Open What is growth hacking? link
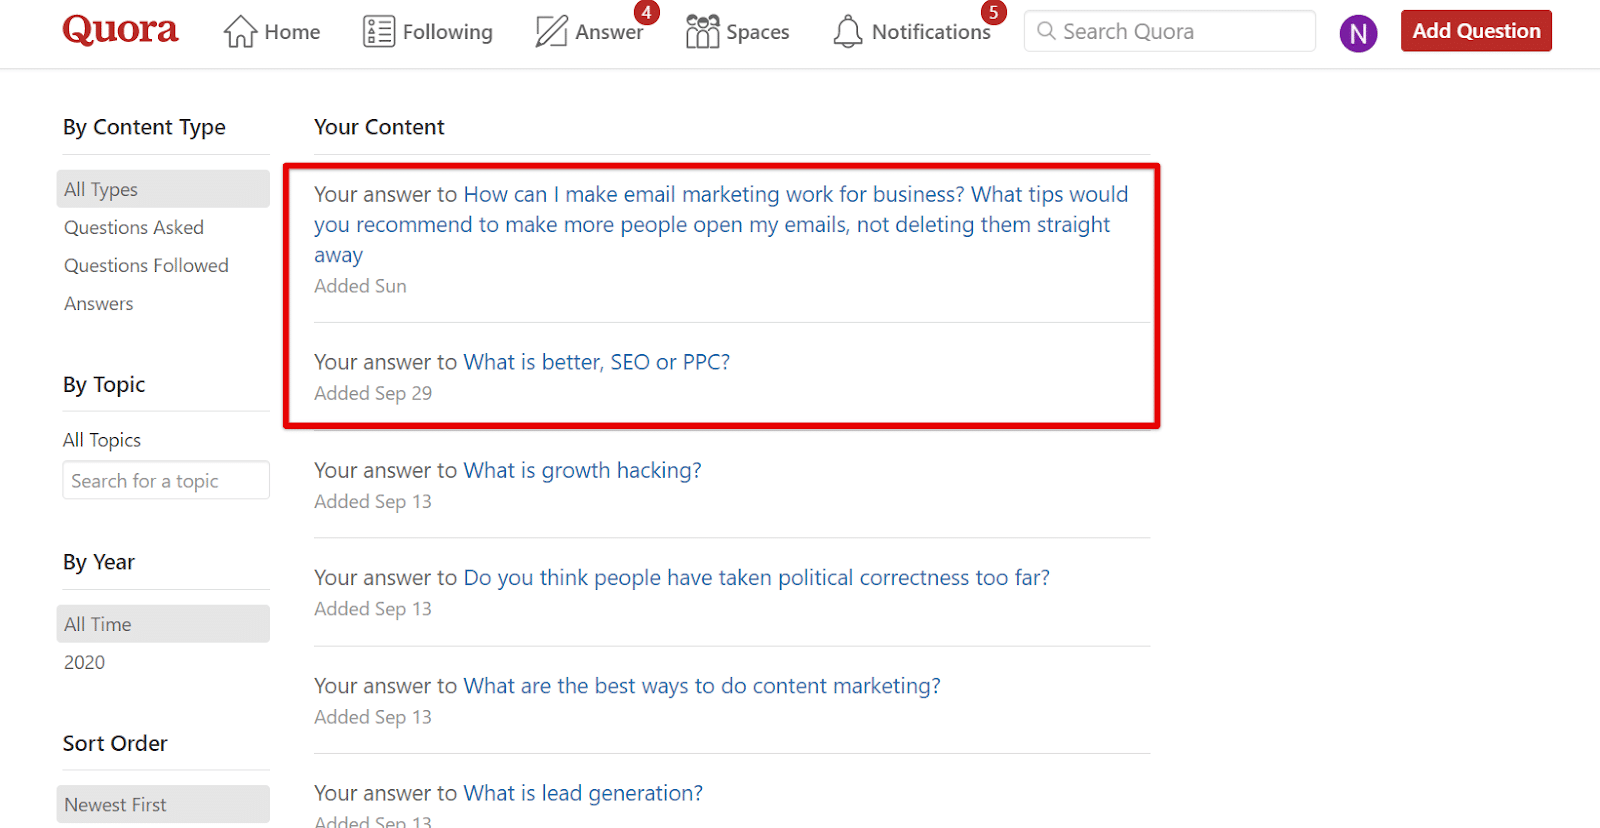The image size is (1600, 828). pyautogui.click(x=583, y=470)
